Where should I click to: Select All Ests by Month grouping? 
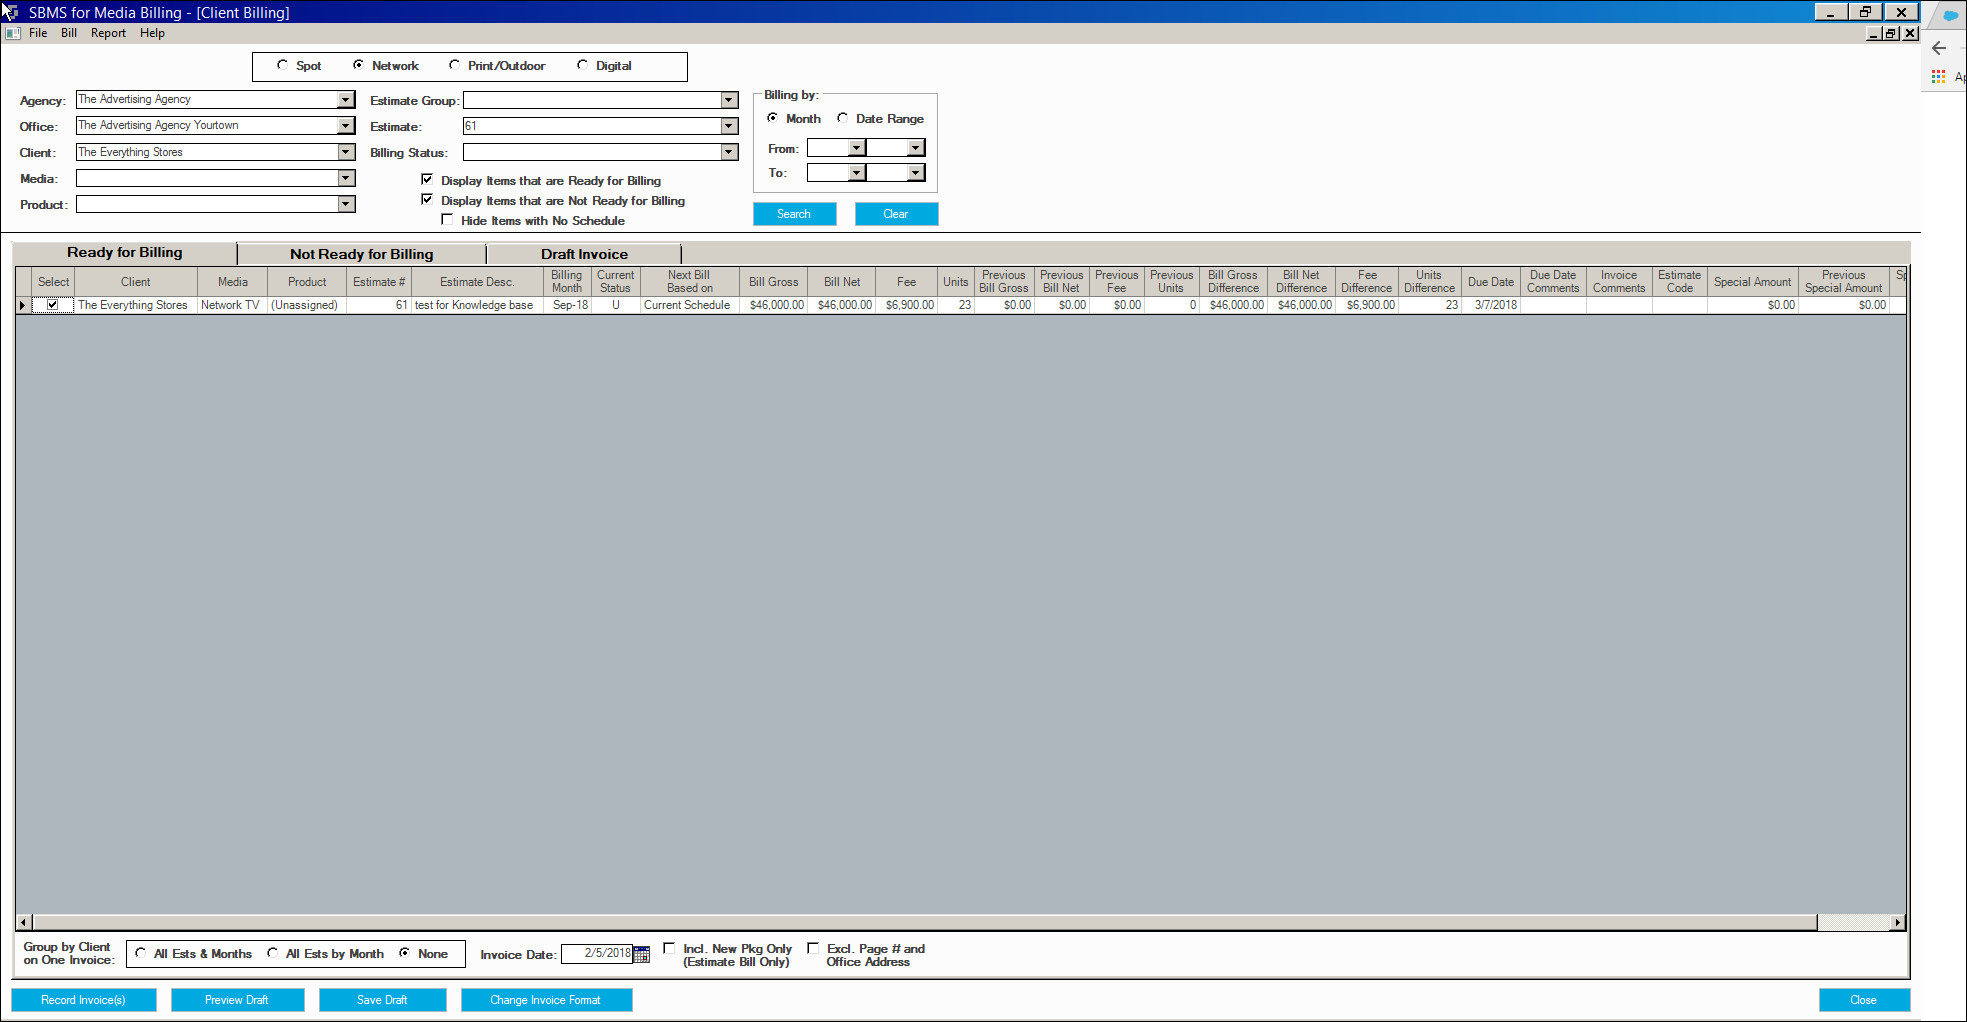[x=273, y=953]
